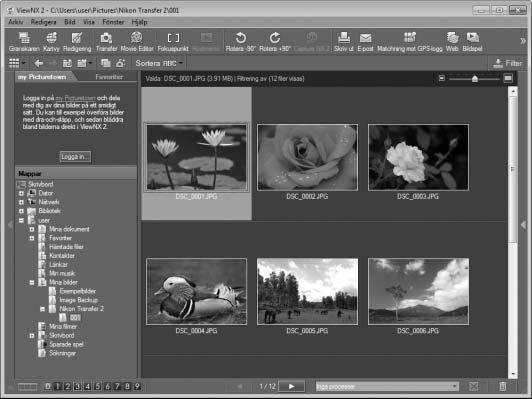The image size is (532, 399).
Task: Select the Sparade spel folder
Action: [x=66, y=344]
